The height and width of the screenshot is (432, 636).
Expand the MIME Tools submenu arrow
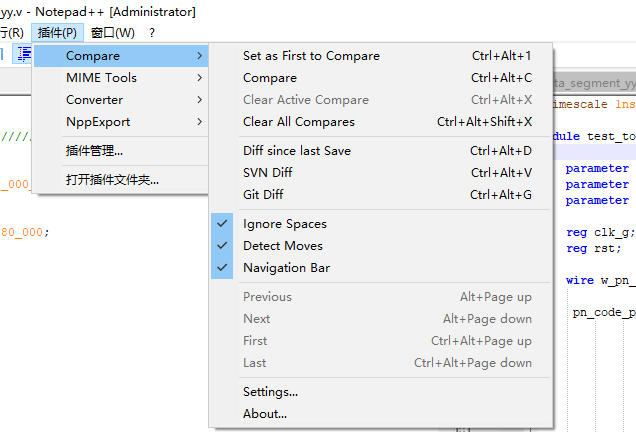click(200, 77)
